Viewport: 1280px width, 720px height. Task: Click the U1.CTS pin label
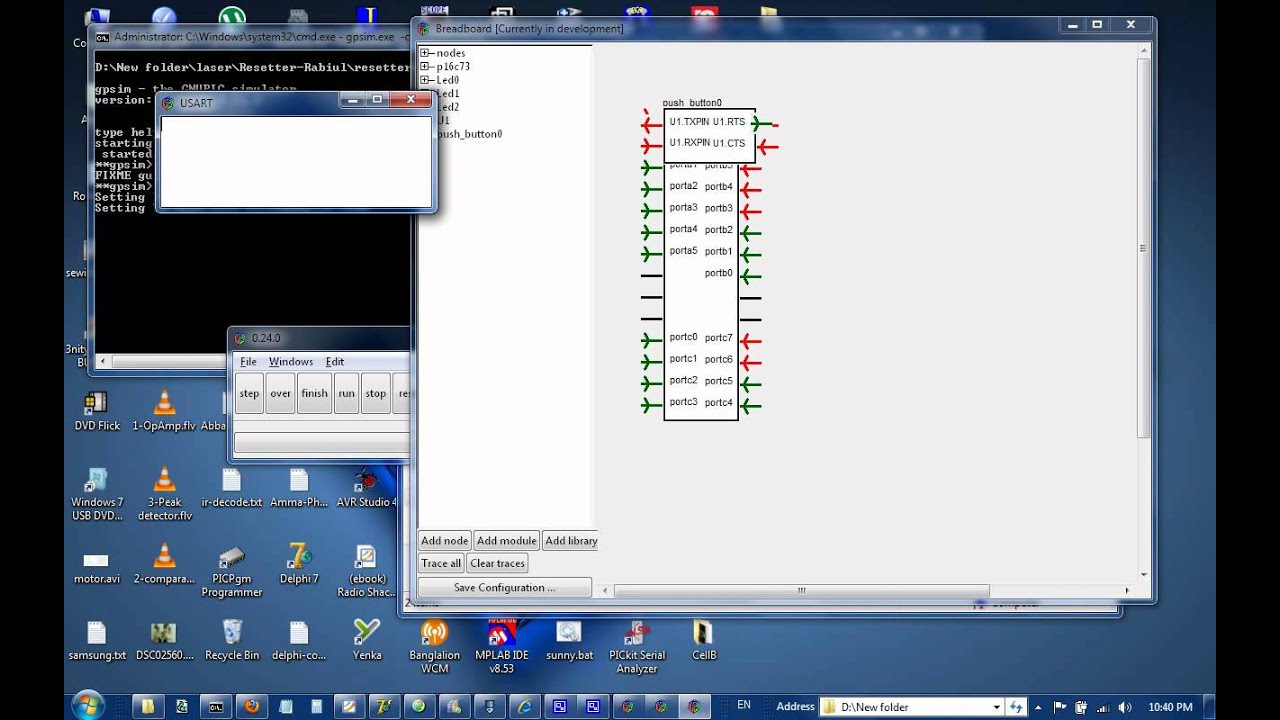pyautogui.click(x=729, y=143)
